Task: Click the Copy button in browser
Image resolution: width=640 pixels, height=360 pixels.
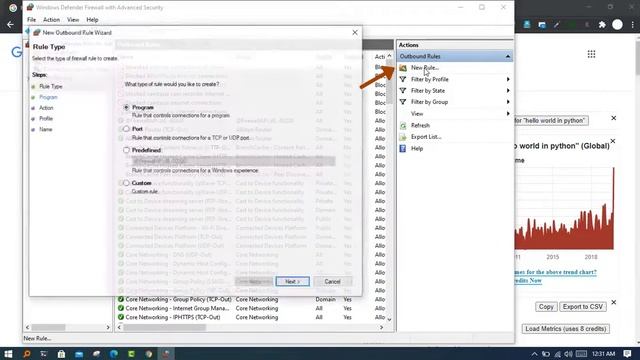Action: click(546, 307)
